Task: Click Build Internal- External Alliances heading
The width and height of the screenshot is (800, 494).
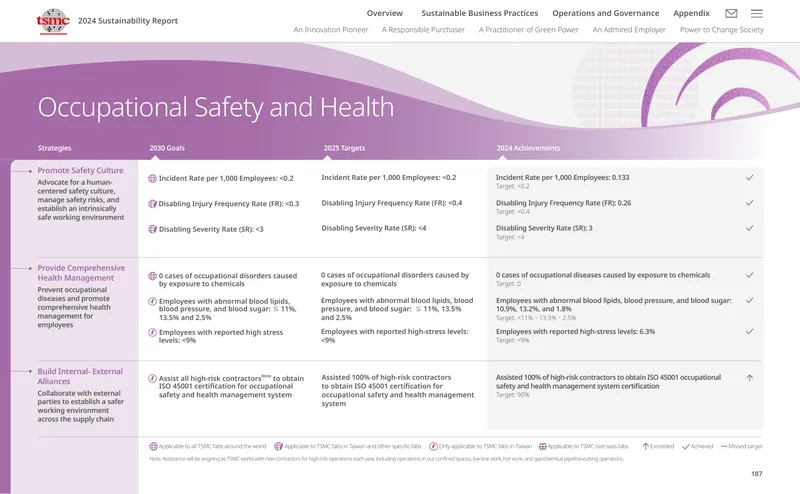Action: 80,376
